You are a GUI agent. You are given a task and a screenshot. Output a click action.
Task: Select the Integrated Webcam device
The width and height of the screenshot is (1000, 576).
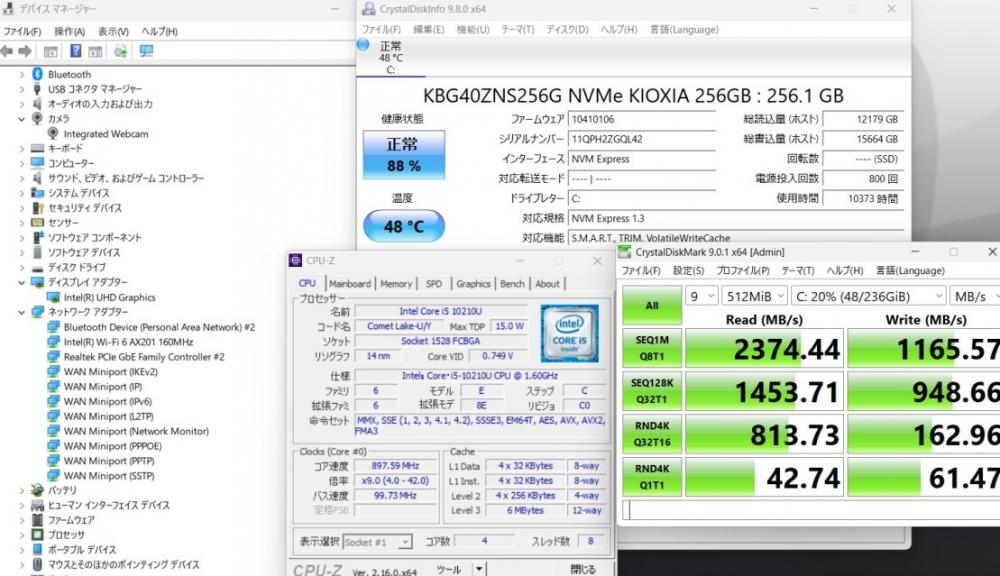[x=105, y=134]
